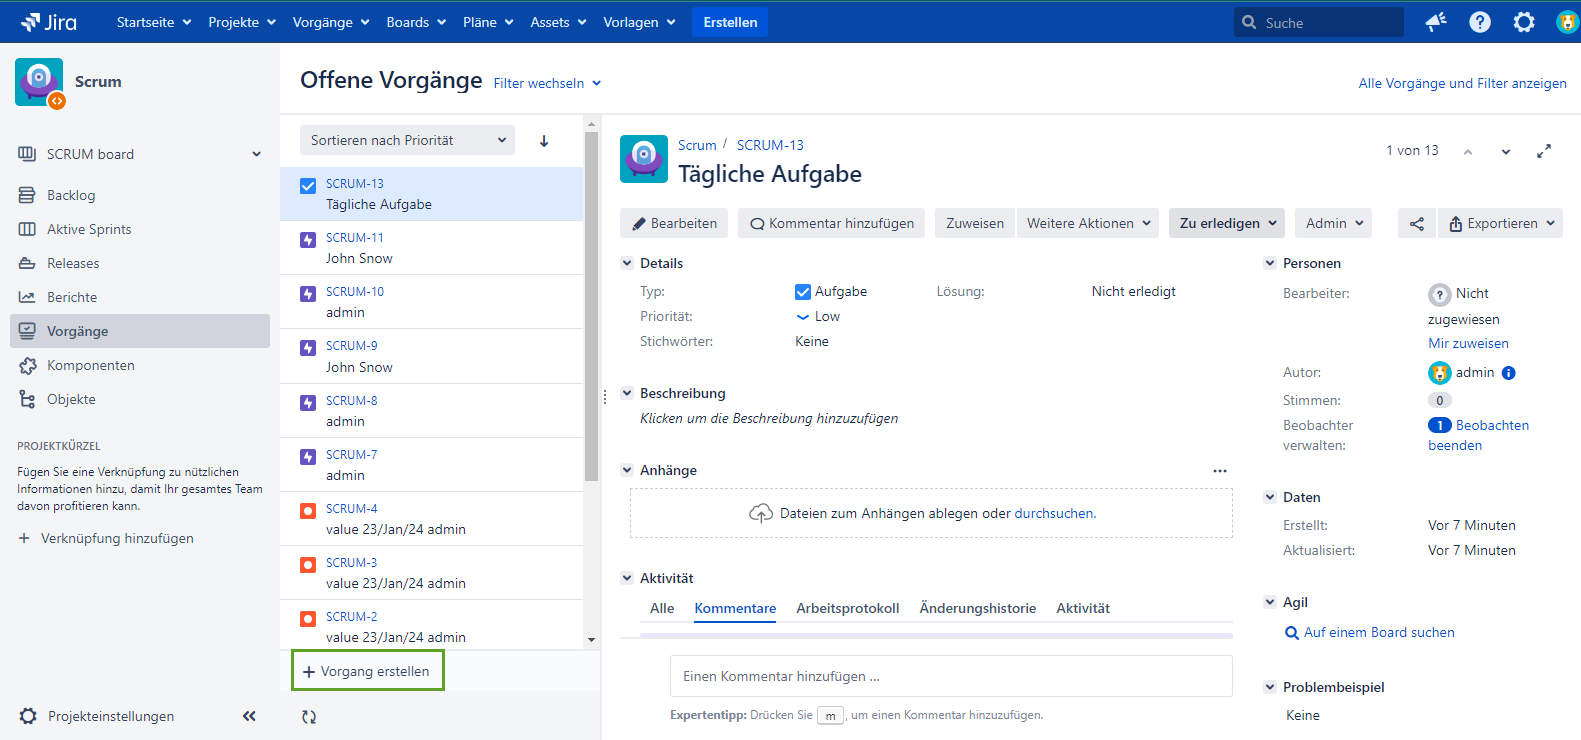Expand the Weitere Aktionen menu

(x=1088, y=223)
